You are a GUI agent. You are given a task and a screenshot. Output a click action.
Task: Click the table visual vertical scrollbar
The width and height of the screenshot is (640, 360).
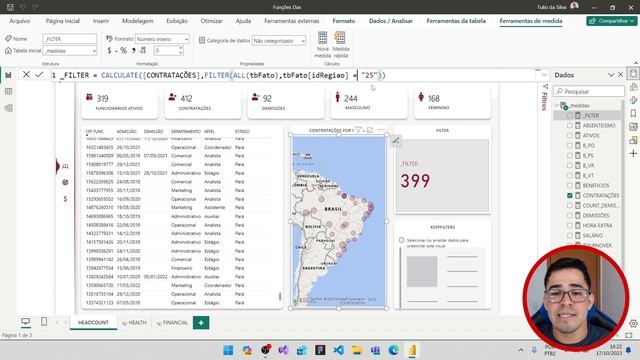pos(280,296)
